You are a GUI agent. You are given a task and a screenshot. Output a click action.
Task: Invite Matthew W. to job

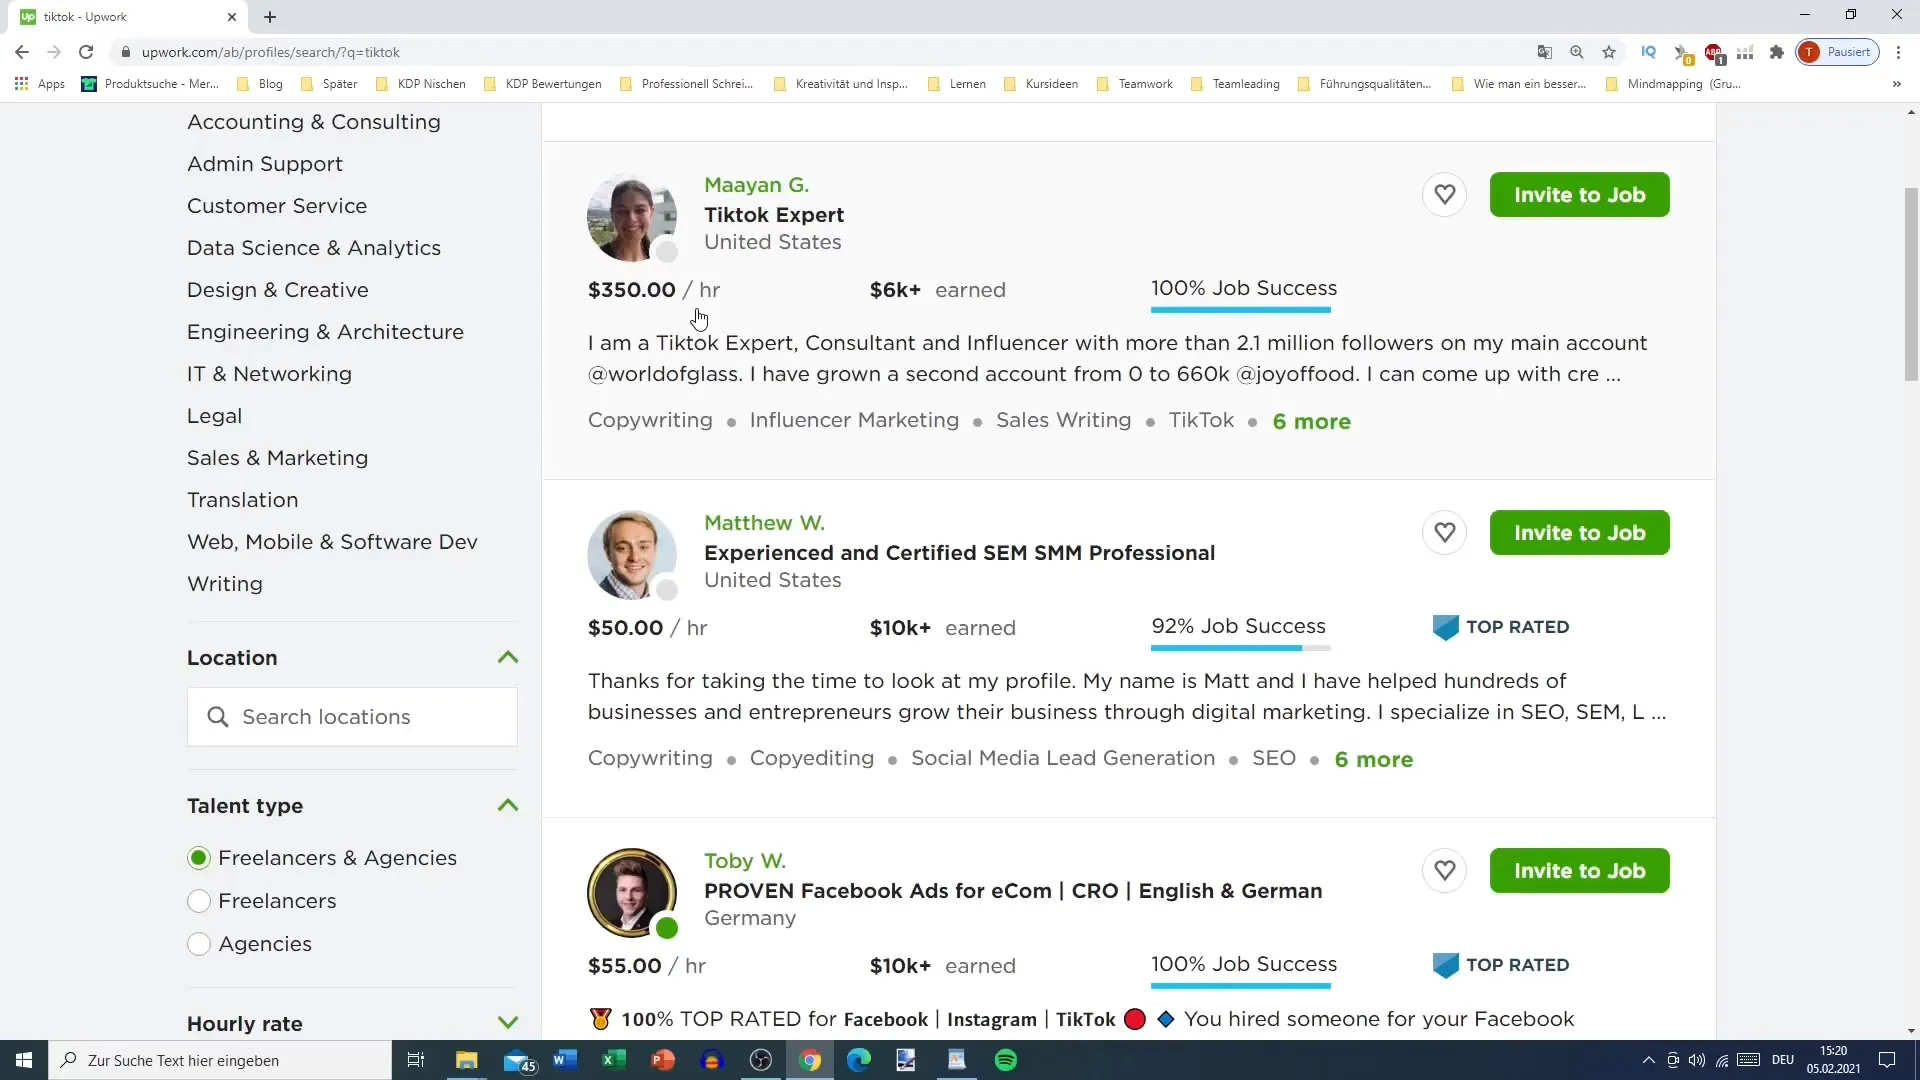[x=1579, y=532]
